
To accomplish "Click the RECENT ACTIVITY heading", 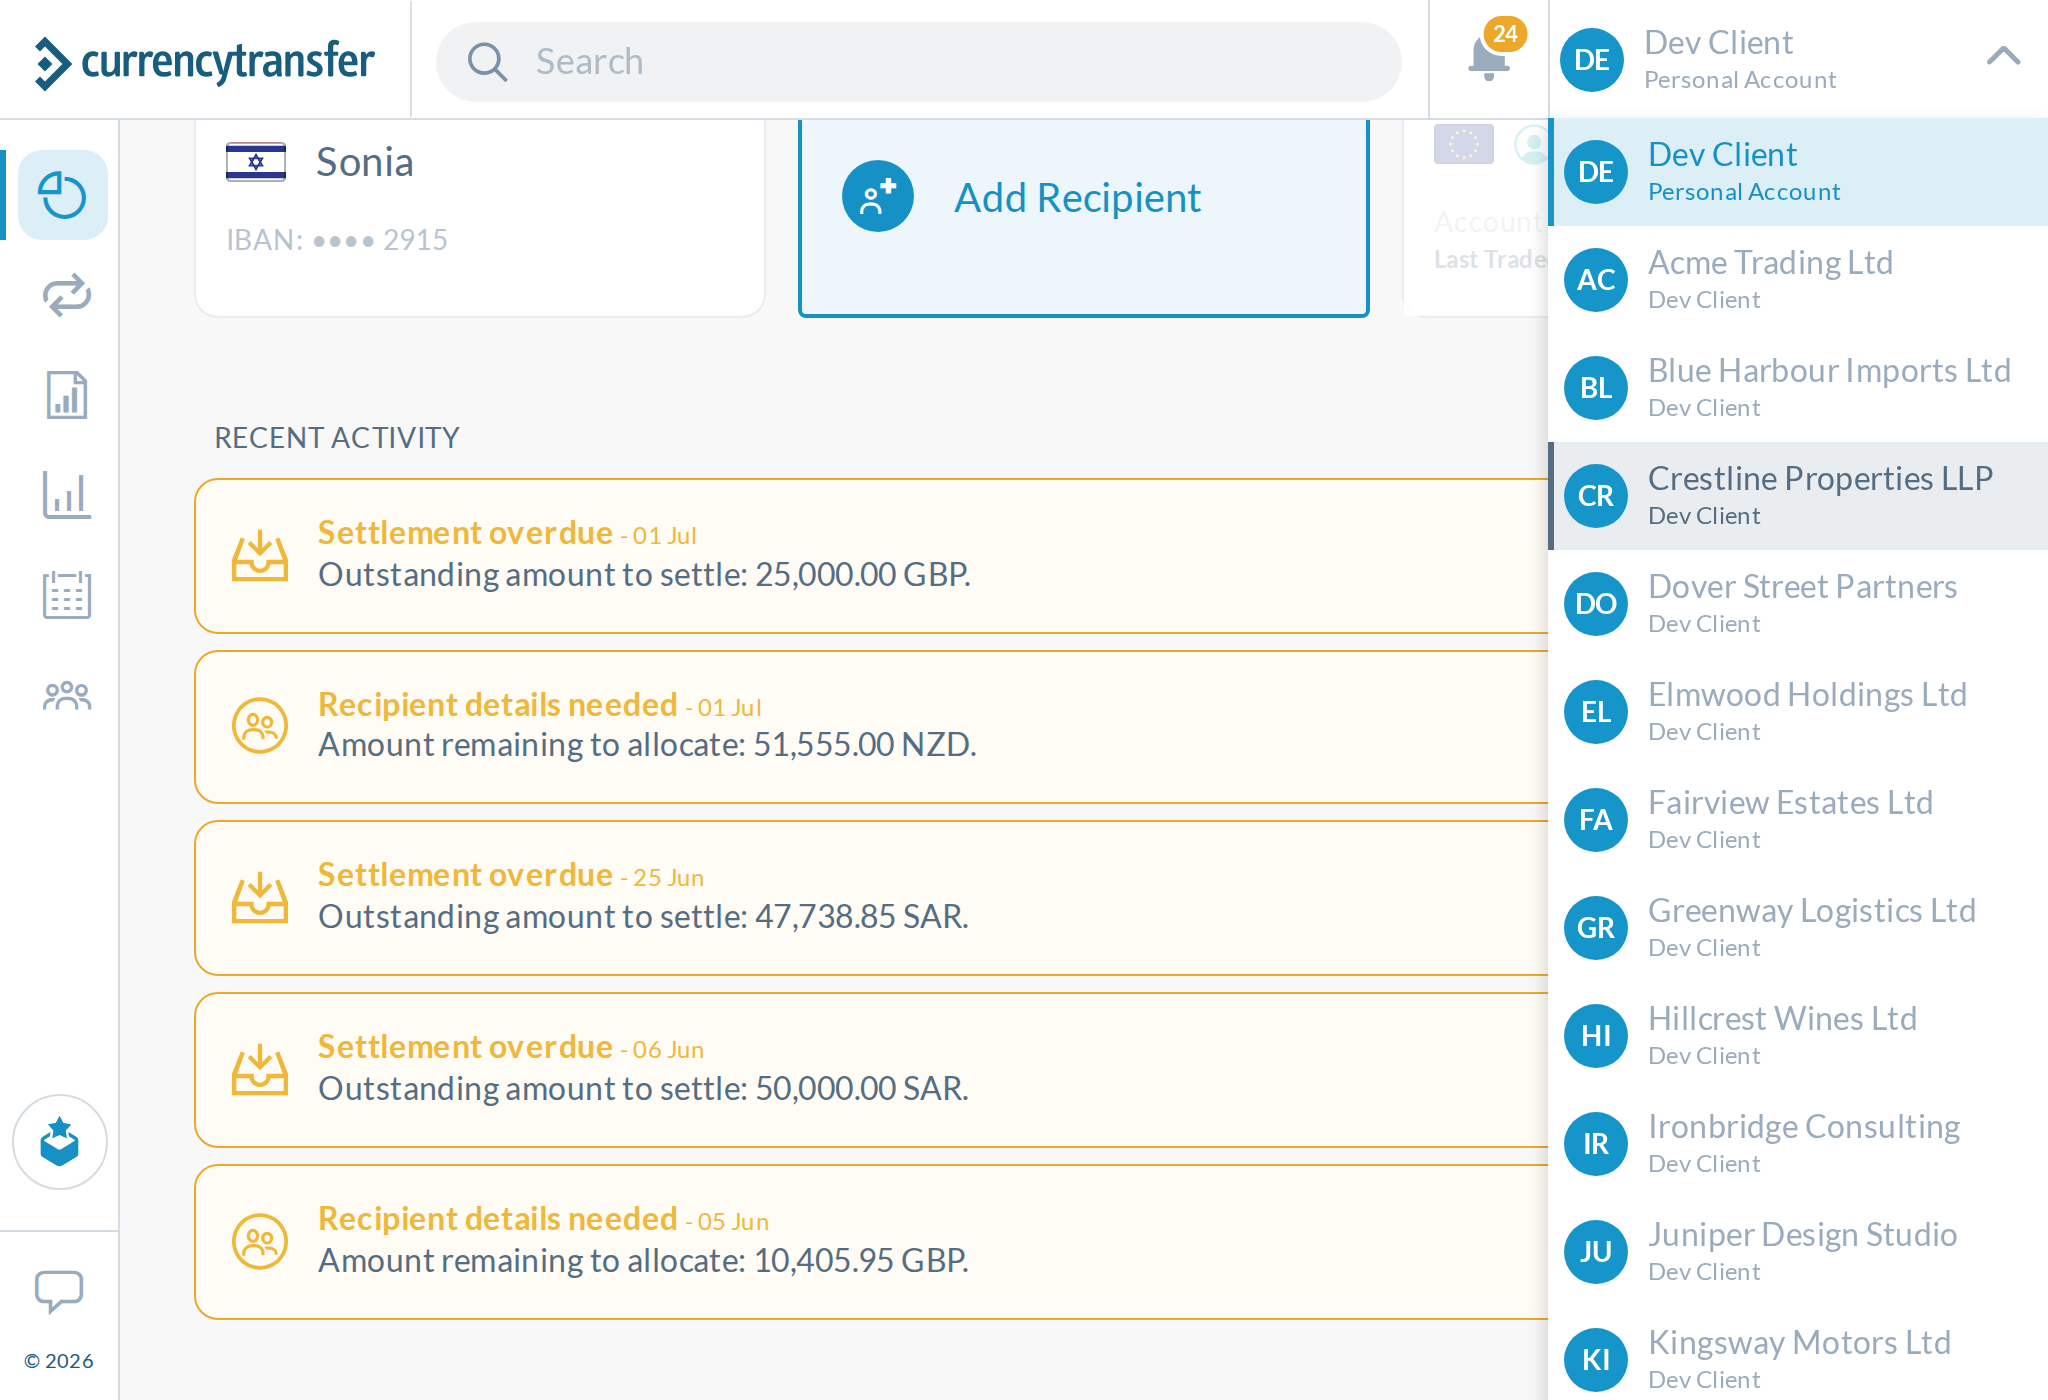I will click(x=337, y=438).
